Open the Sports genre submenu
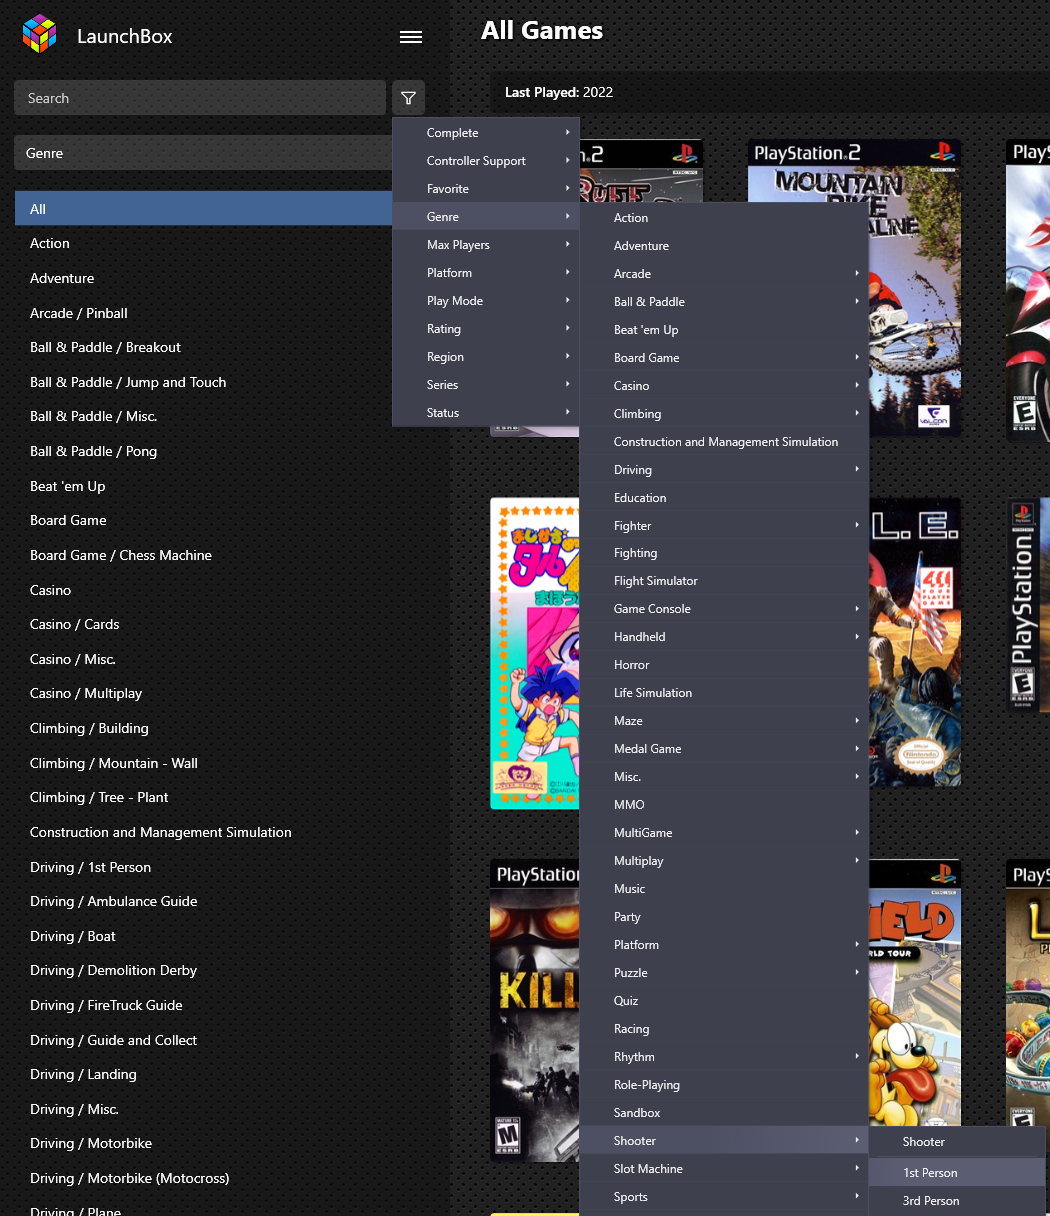1050x1216 pixels. click(x=724, y=1197)
